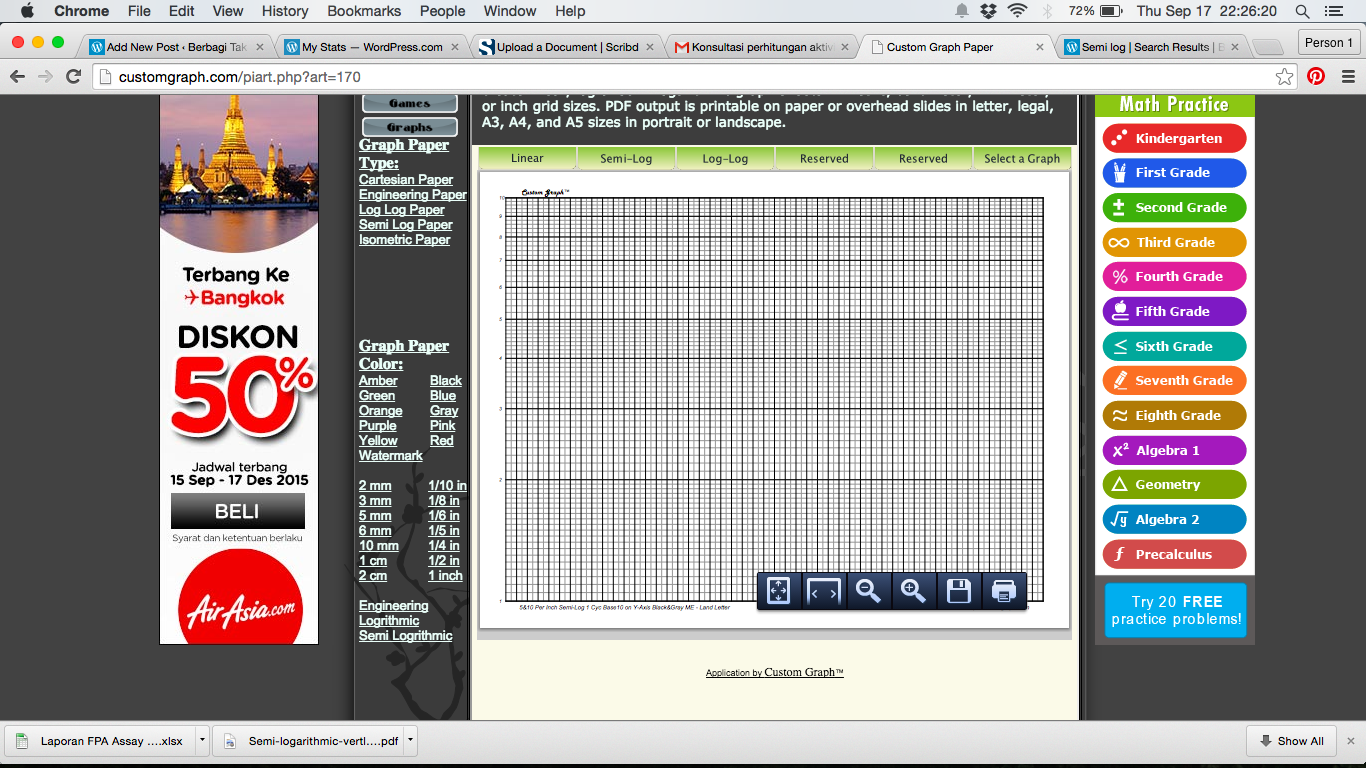Reload the page

(73, 76)
